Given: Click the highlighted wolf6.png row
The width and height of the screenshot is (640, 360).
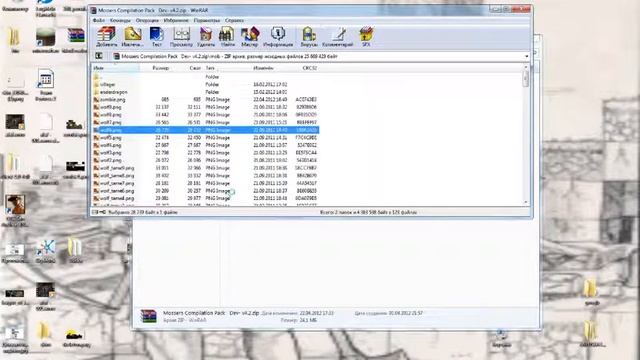Looking at the screenshot, I should coord(205,130).
